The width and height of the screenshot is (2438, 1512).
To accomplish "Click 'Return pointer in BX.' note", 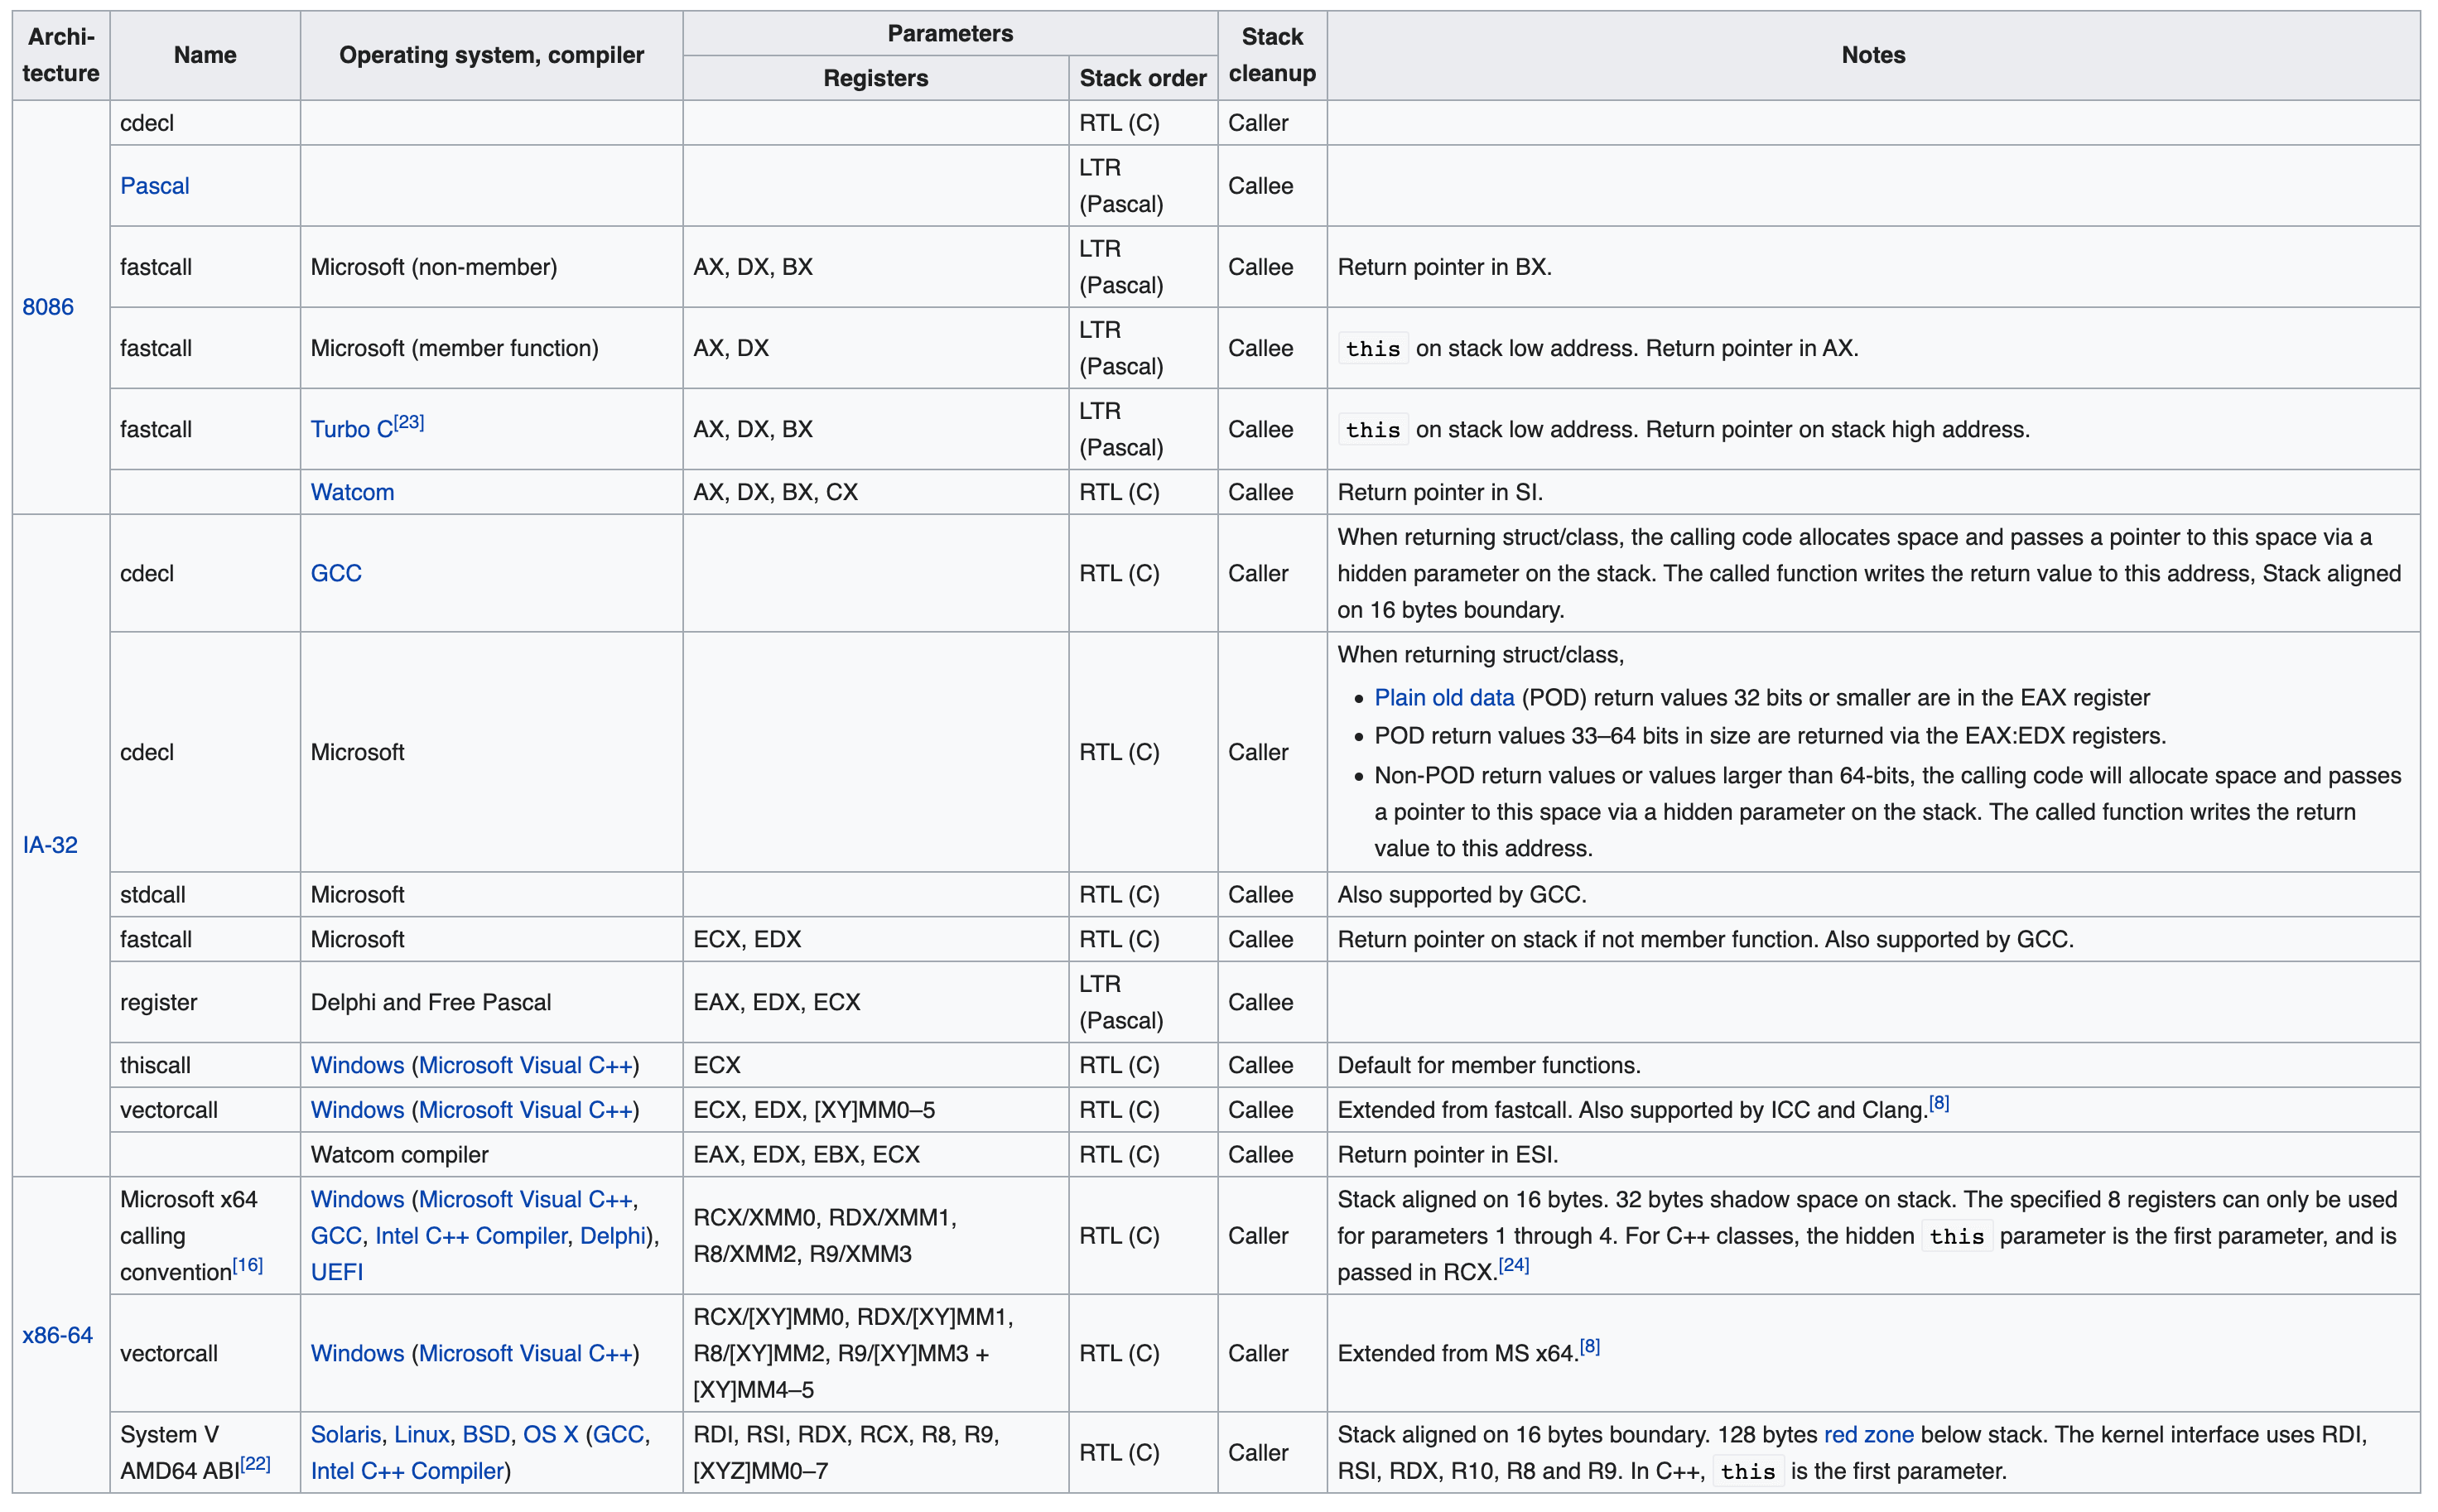I will [1444, 267].
